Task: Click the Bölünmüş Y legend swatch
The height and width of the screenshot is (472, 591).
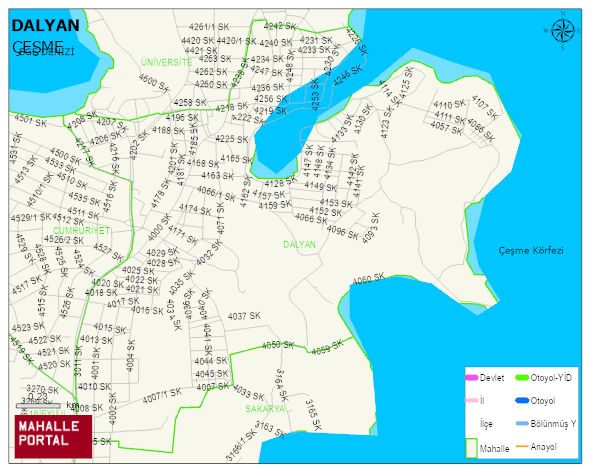Action: point(522,424)
